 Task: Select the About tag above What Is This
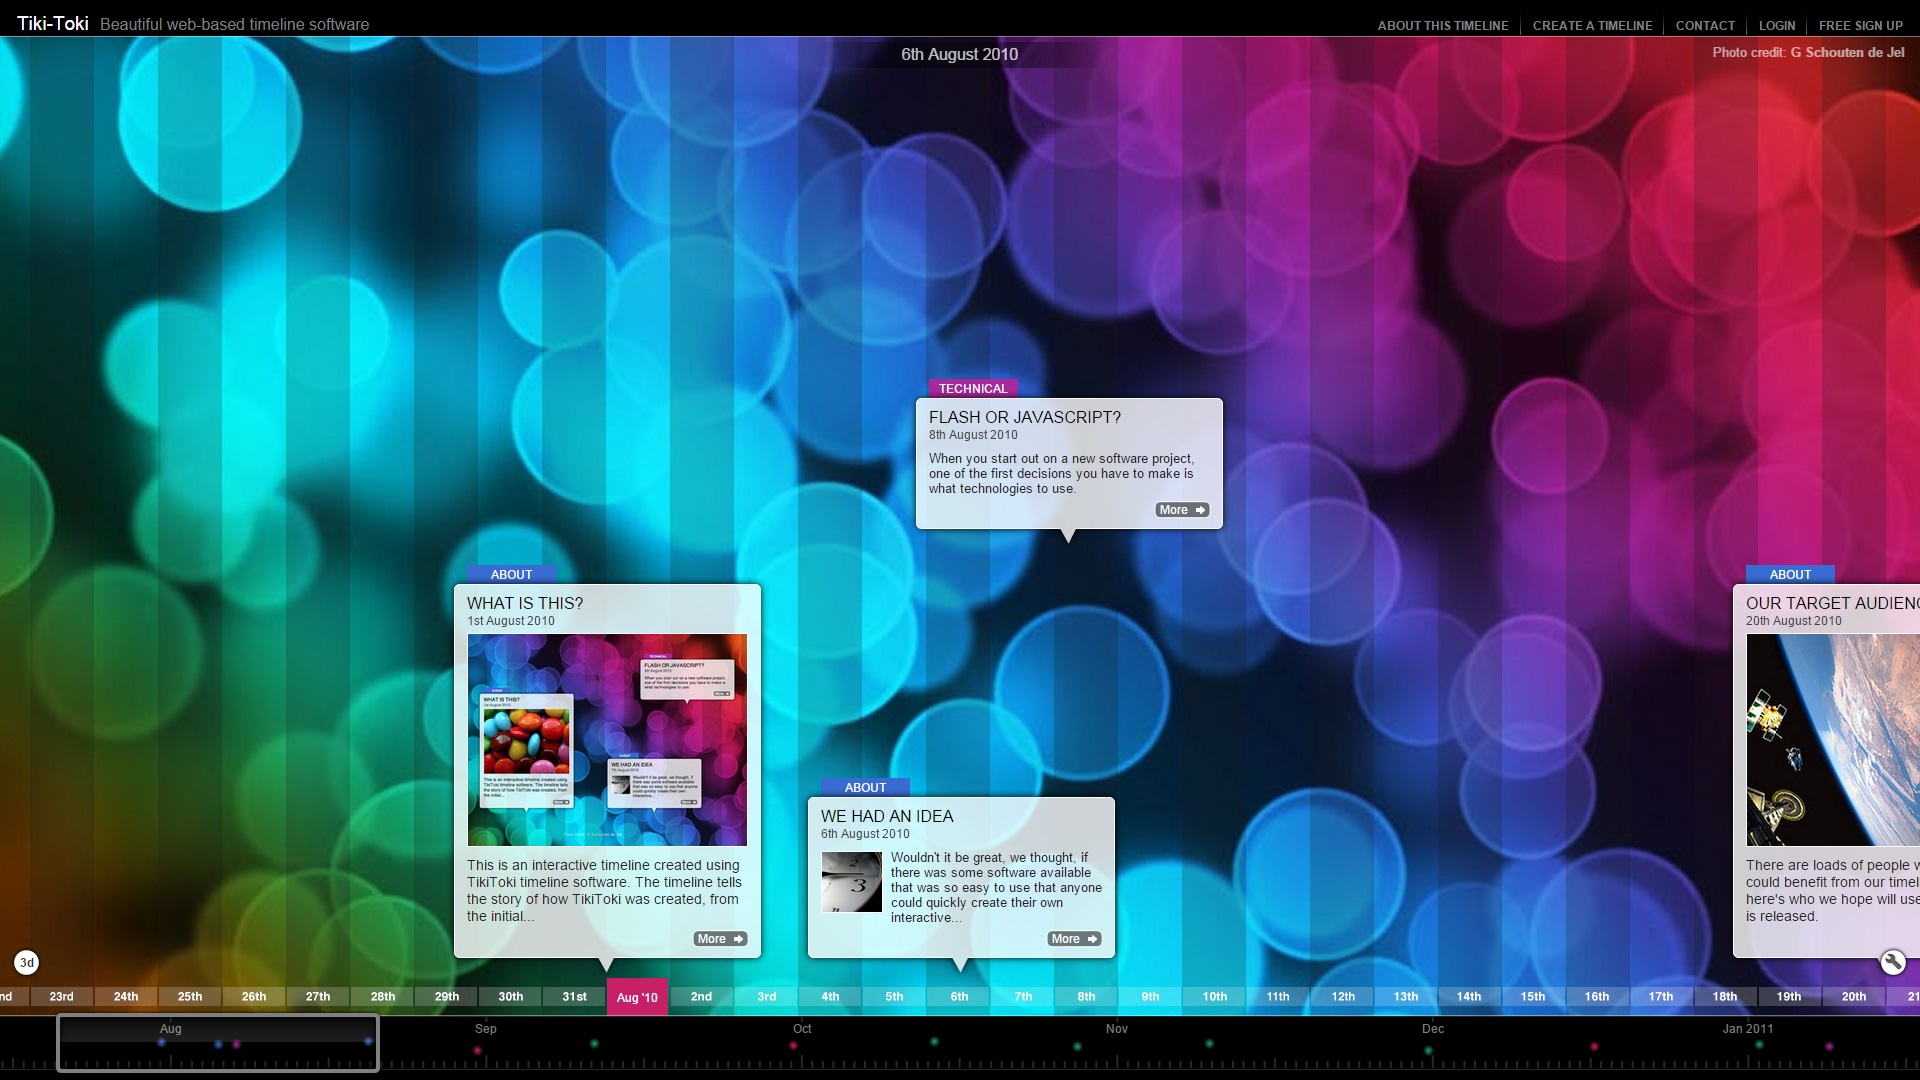pos(511,574)
